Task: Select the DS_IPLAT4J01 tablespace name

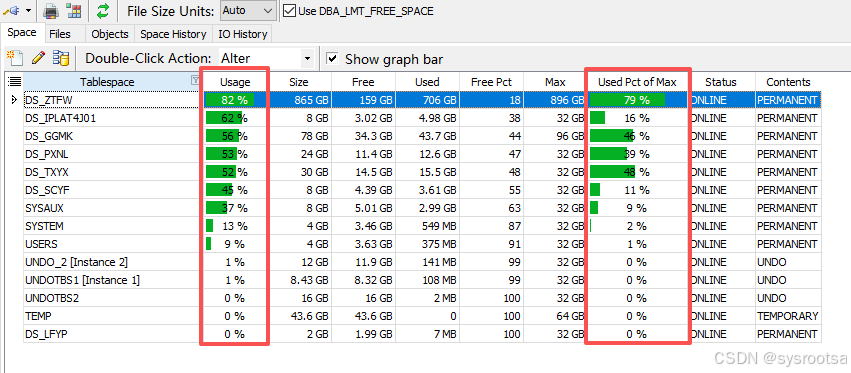Action: tap(61, 118)
